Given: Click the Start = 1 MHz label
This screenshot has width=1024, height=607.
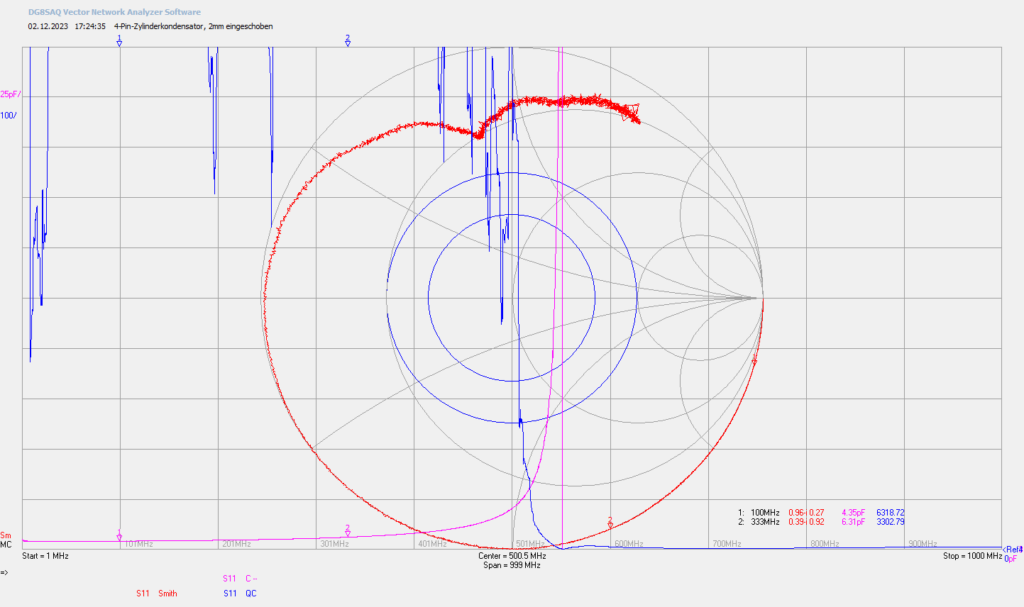Looking at the screenshot, I should coord(45,556).
